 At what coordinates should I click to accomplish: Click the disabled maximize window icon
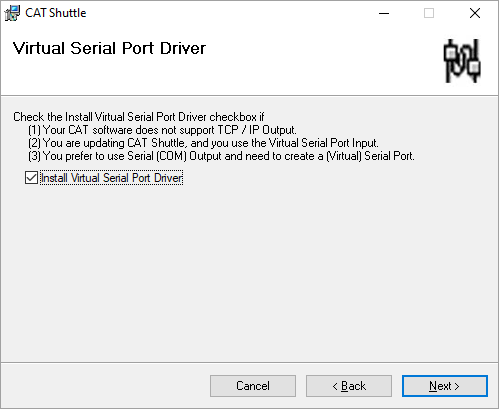click(x=429, y=13)
